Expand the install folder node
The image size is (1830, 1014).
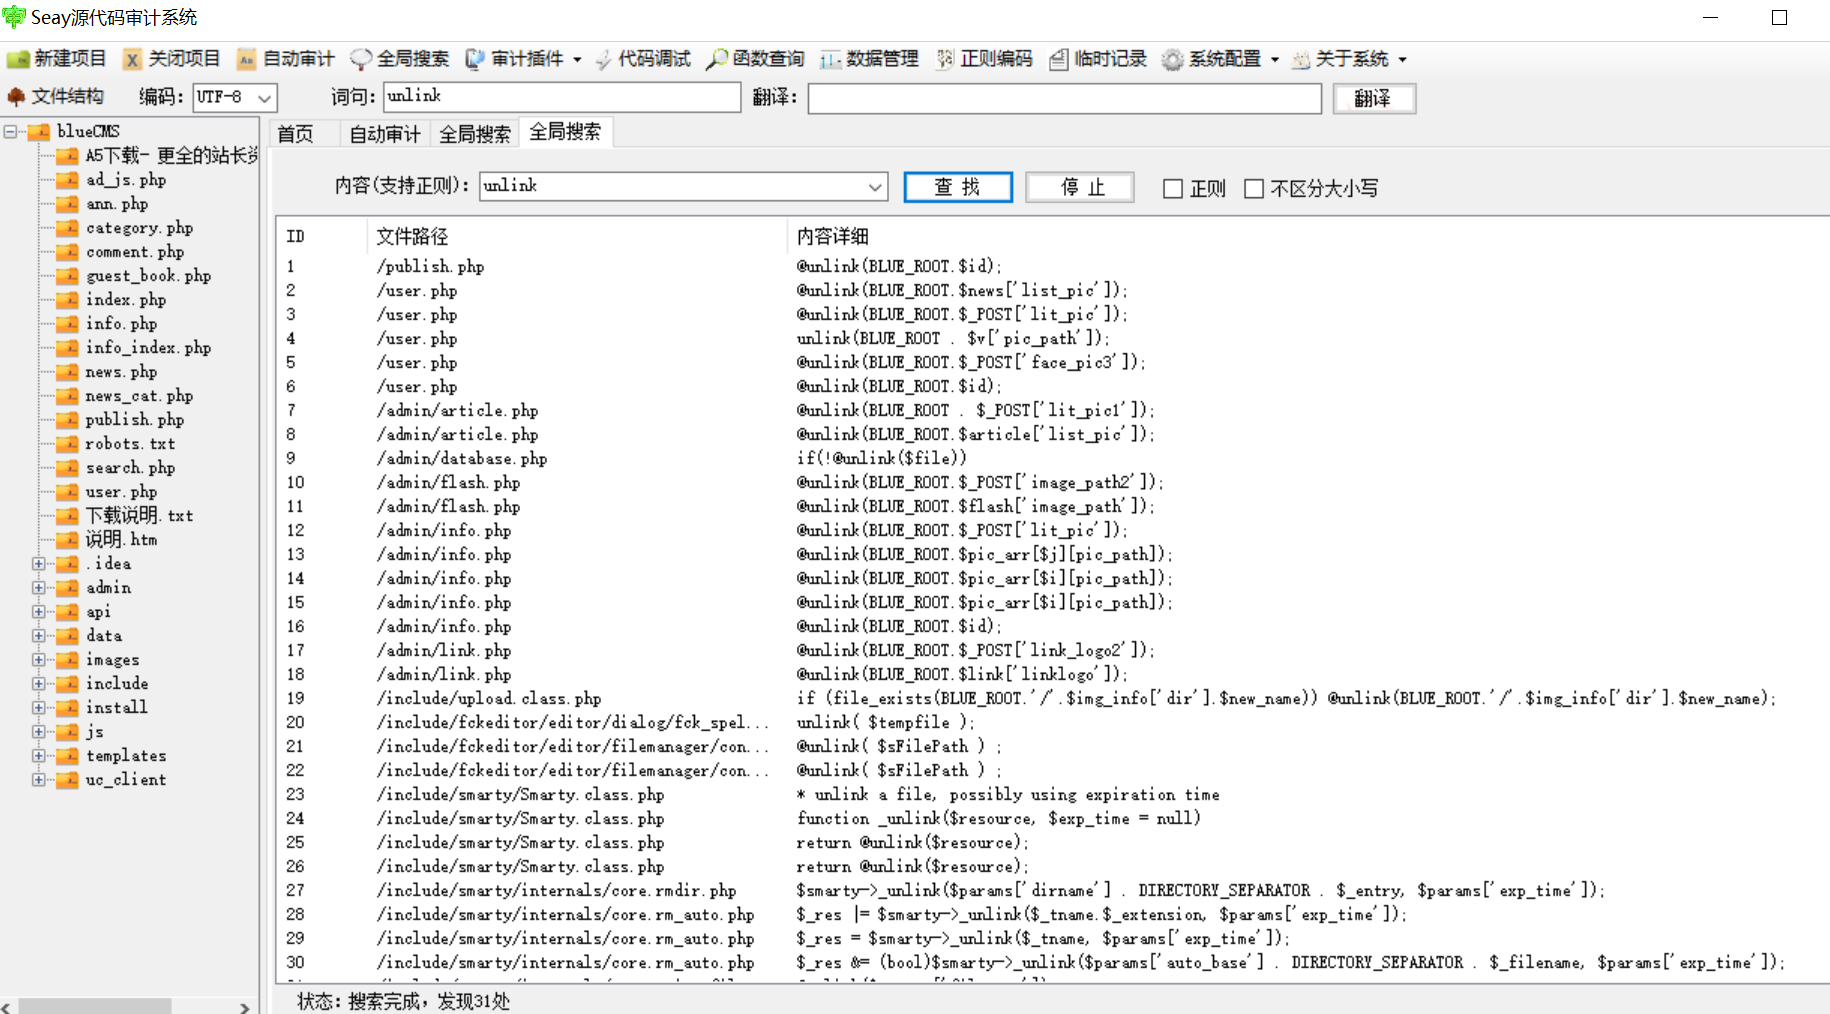coord(39,708)
